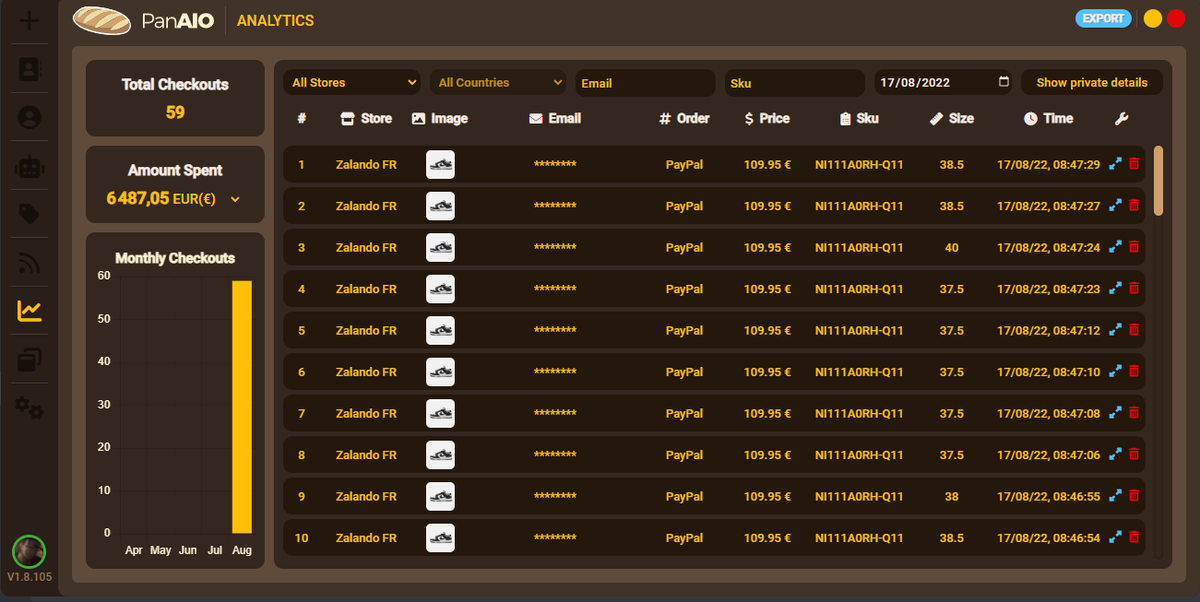Expand row 4 checkout details
Screen dimensions: 1200x602
click(1115, 289)
